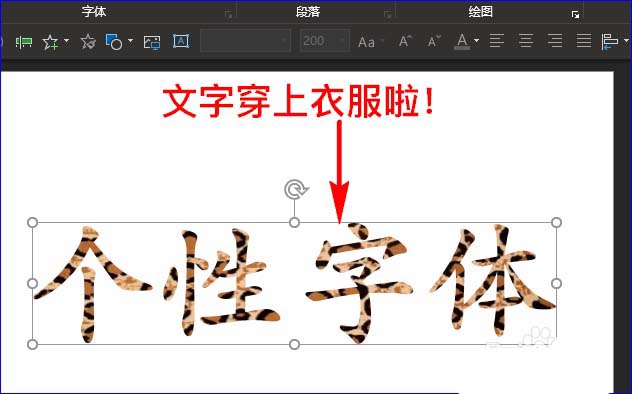This screenshot has height=394, width=632.
Task: Click the font color A swatch
Action: pyautogui.click(x=462, y=41)
